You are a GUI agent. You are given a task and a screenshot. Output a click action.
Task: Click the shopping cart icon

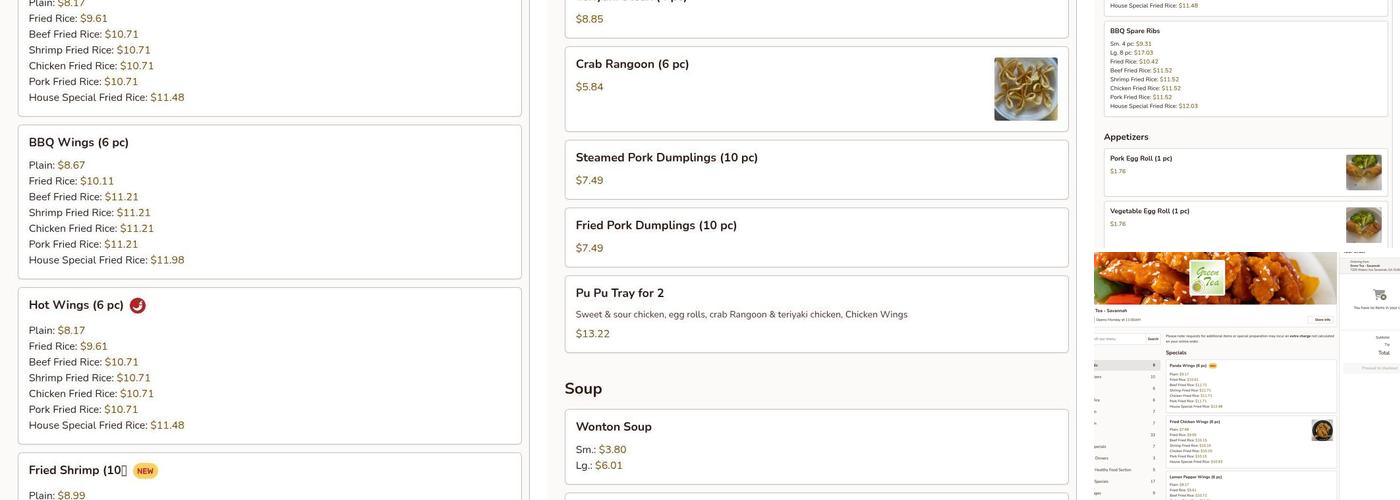pyautogui.click(x=1379, y=295)
